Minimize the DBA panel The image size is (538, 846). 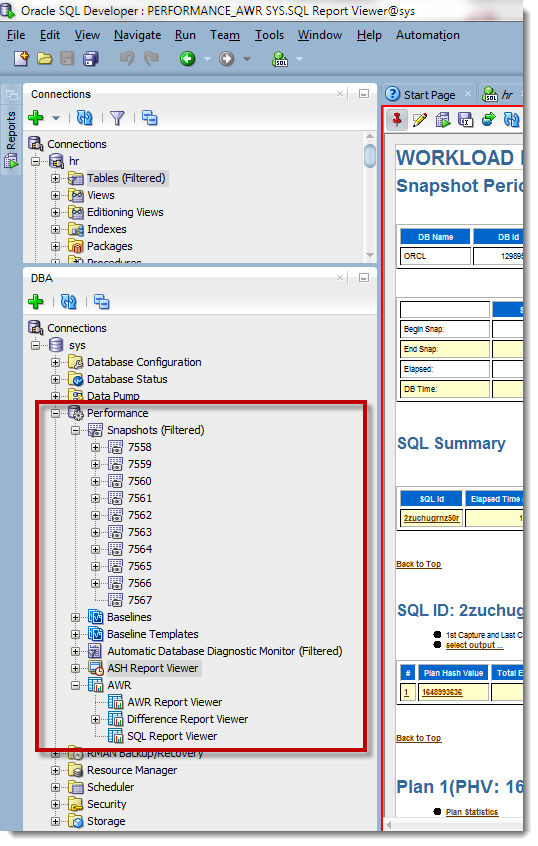click(x=364, y=278)
